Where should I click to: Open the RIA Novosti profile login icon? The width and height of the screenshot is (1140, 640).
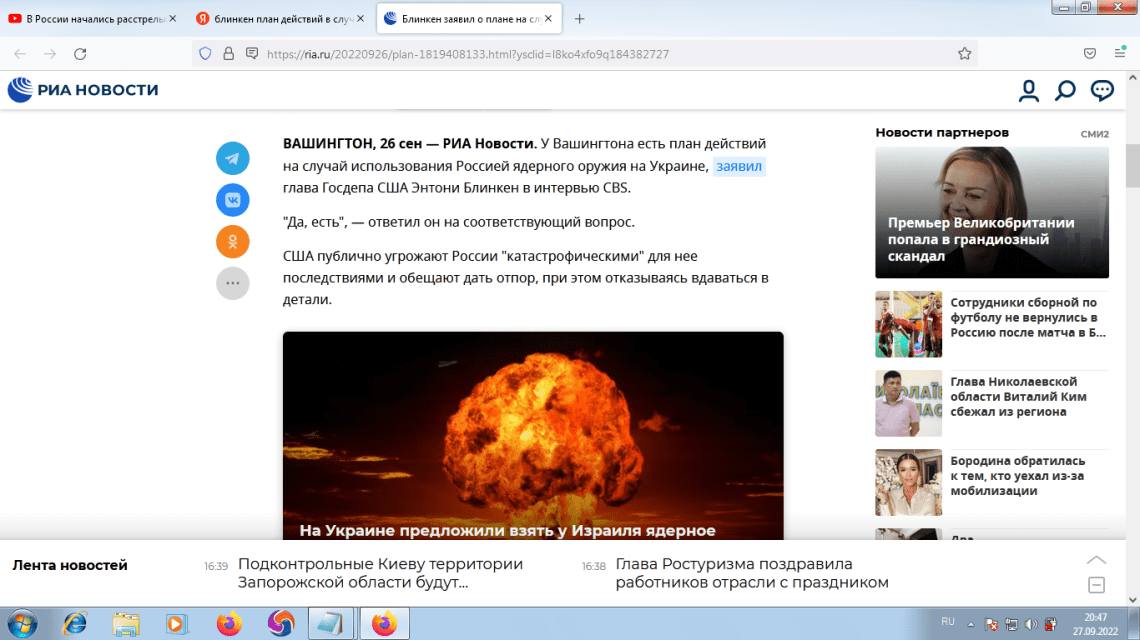1029,91
